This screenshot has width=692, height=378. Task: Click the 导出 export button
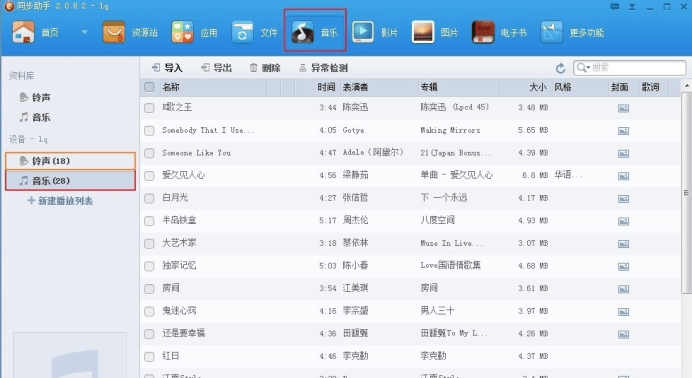click(x=216, y=68)
